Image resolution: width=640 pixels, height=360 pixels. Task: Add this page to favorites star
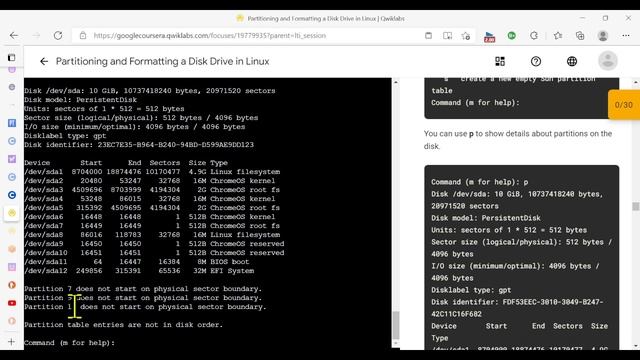click(x=466, y=36)
